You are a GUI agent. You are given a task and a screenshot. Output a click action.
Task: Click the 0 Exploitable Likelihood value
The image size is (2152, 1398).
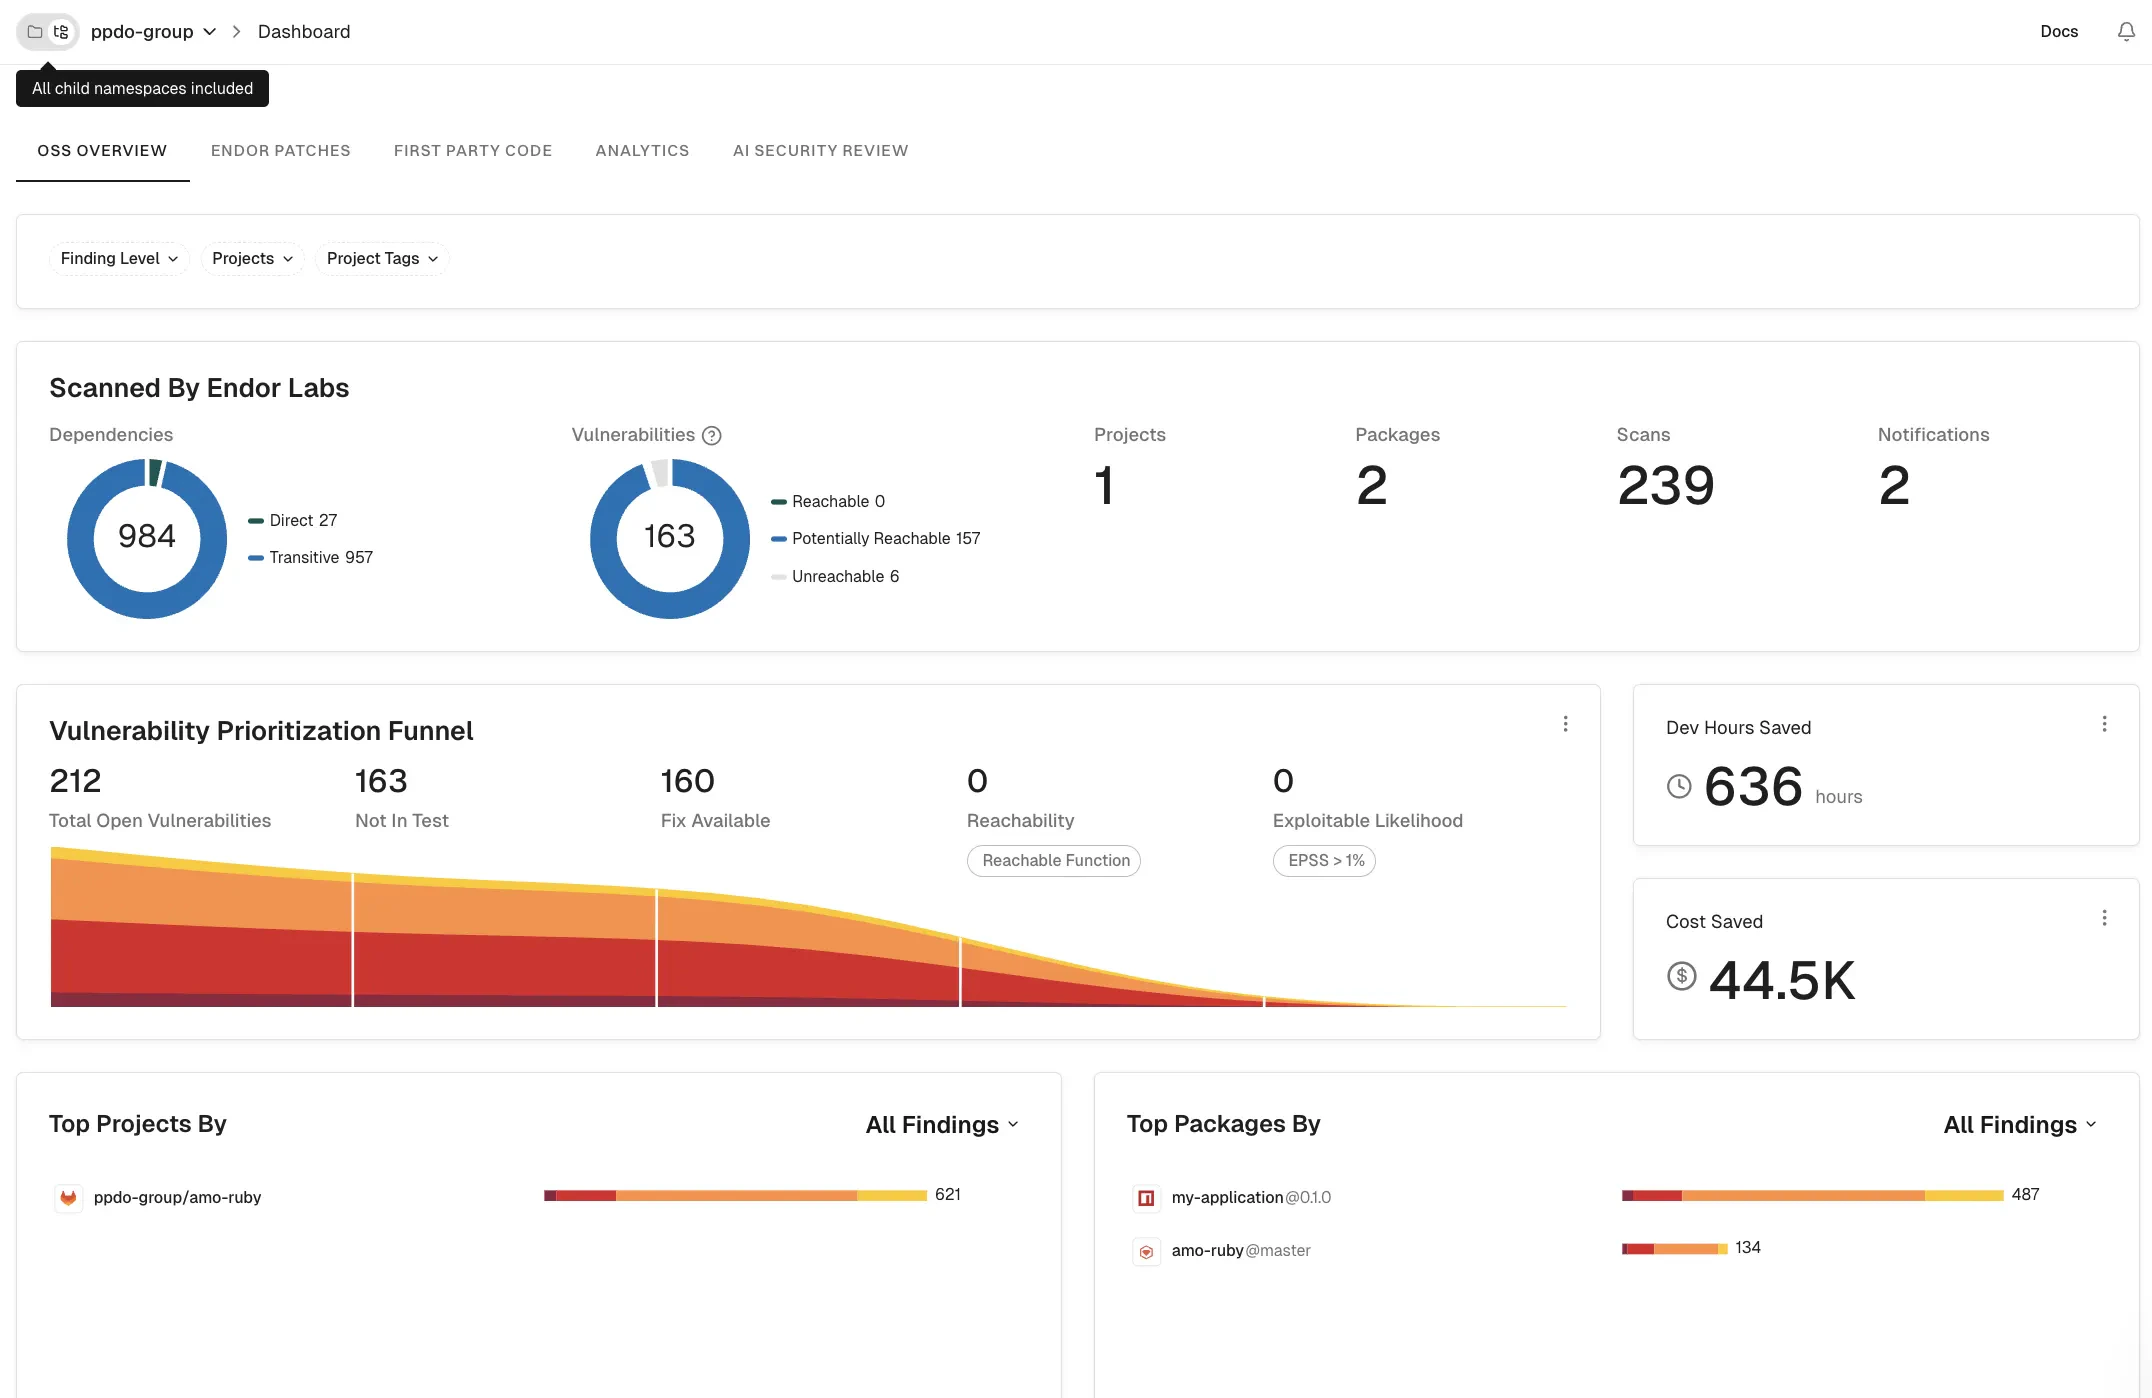click(x=1283, y=781)
